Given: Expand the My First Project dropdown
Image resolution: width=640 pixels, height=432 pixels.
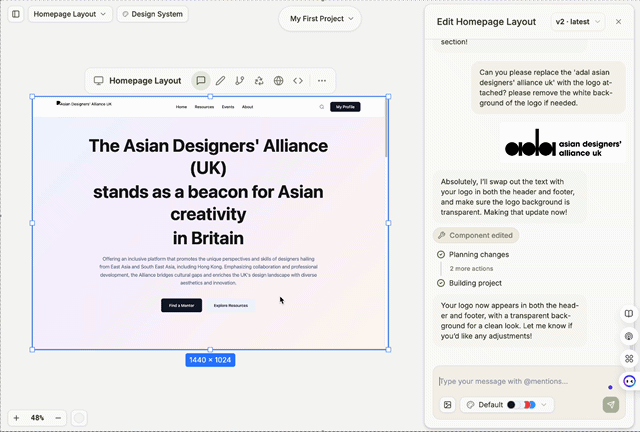Looking at the screenshot, I should [x=320, y=19].
